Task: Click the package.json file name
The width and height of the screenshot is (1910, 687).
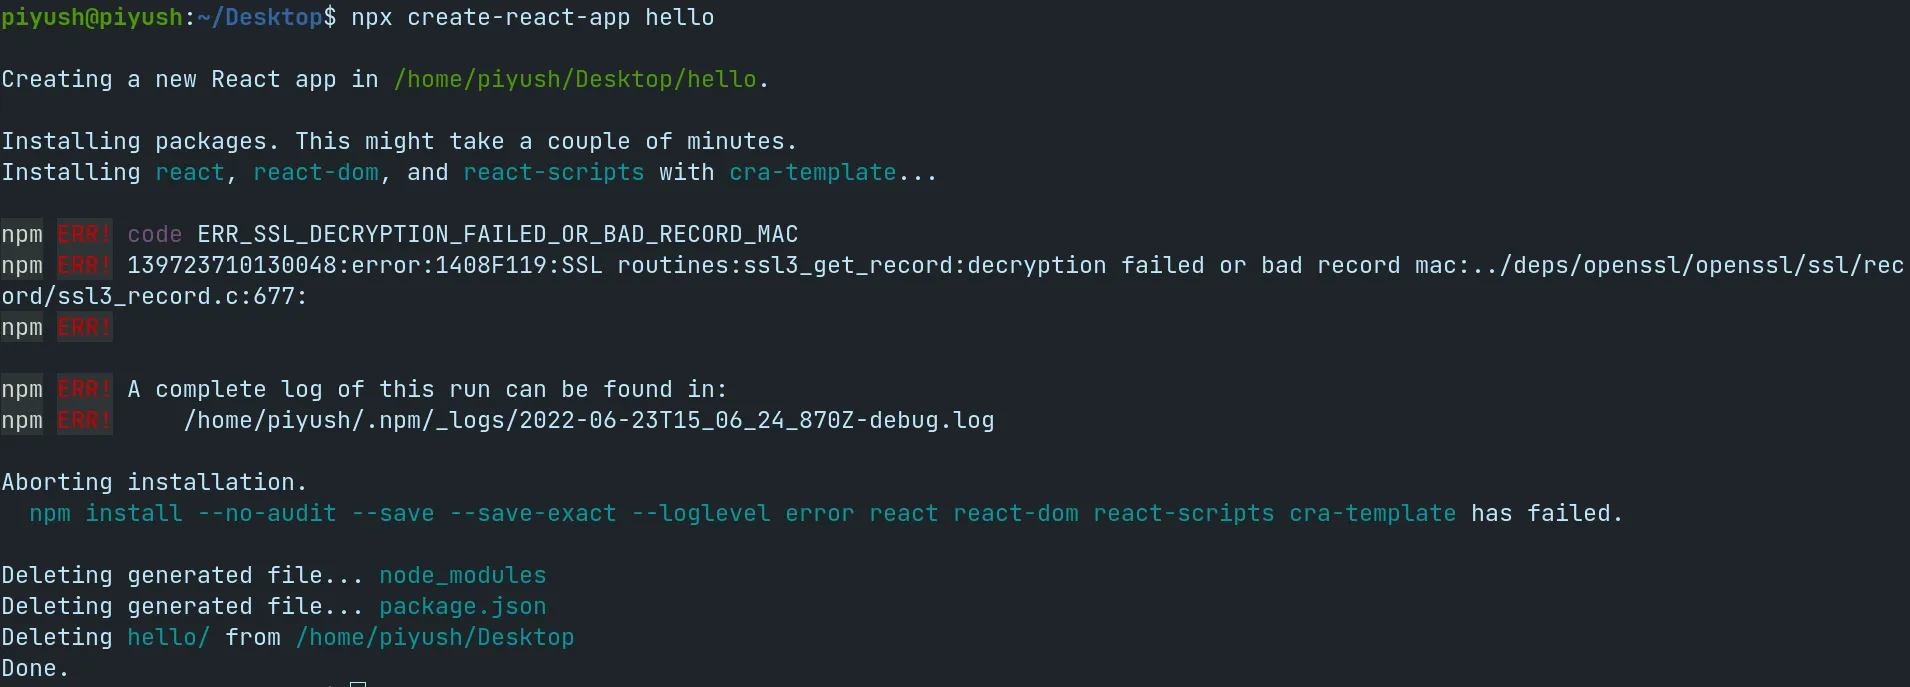Action: click(x=463, y=606)
